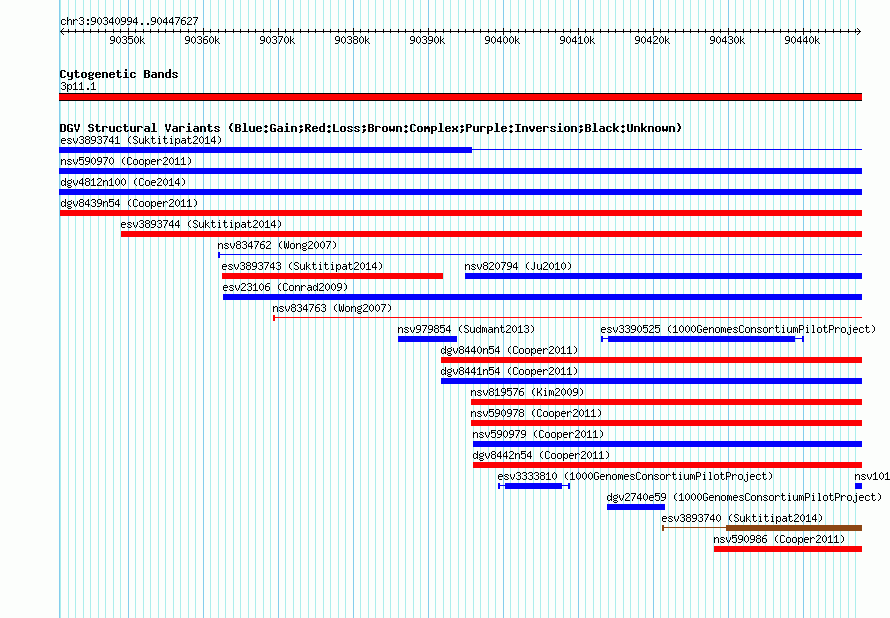Click the dgv8441n54 (Cooper2011) label
This screenshot has height=618, width=890.
(509, 371)
